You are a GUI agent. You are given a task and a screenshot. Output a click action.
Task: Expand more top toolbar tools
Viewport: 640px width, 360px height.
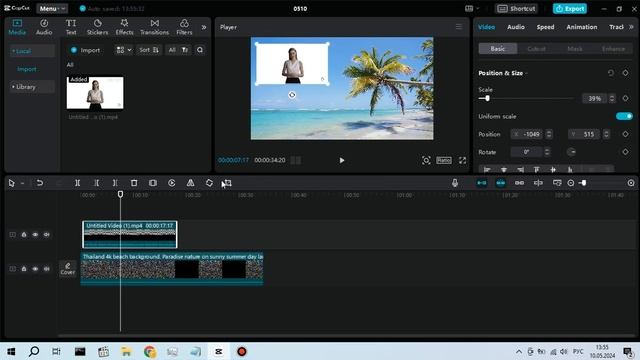pos(204,27)
